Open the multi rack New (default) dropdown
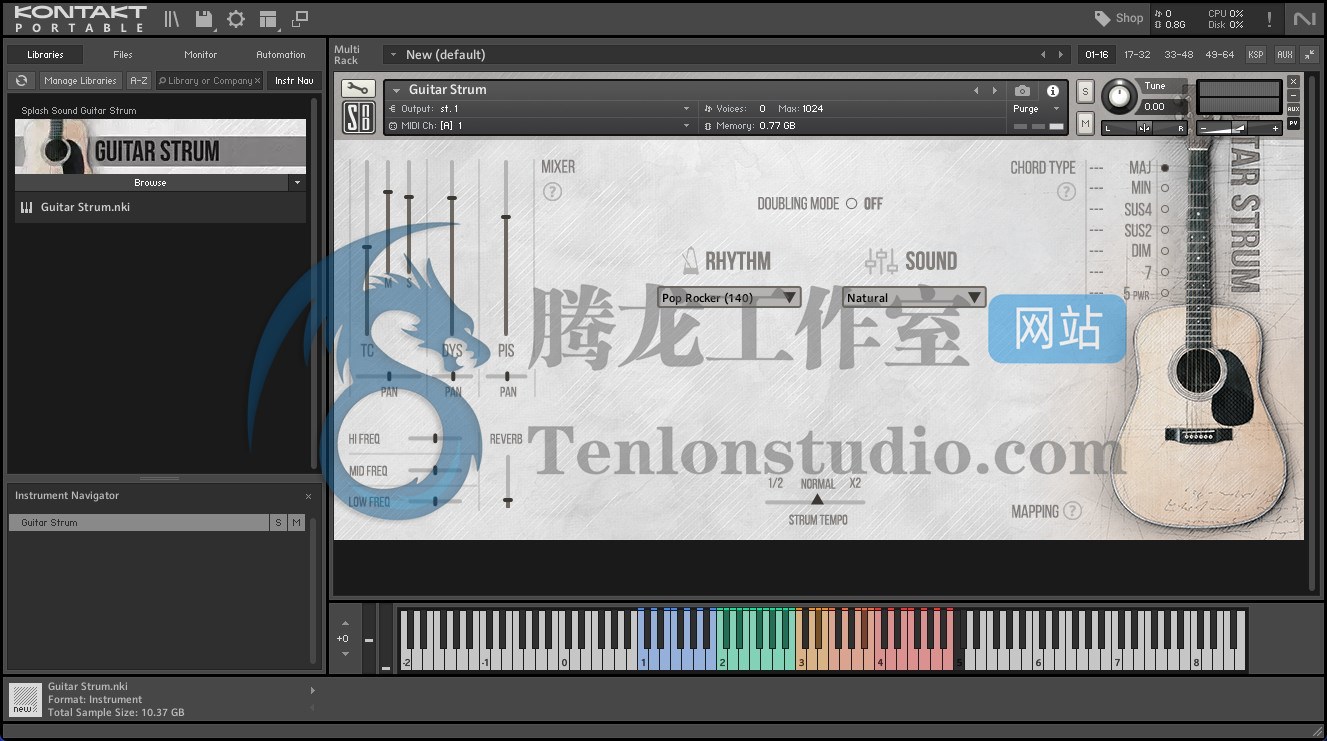 coord(395,55)
